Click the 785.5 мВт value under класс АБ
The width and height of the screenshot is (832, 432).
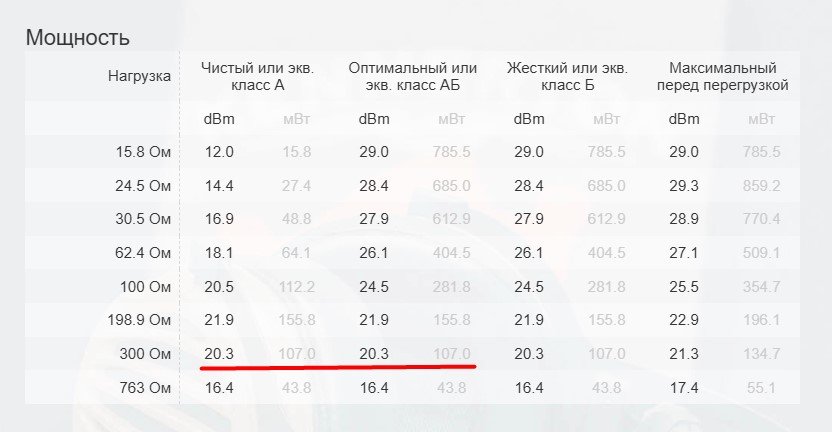click(452, 152)
